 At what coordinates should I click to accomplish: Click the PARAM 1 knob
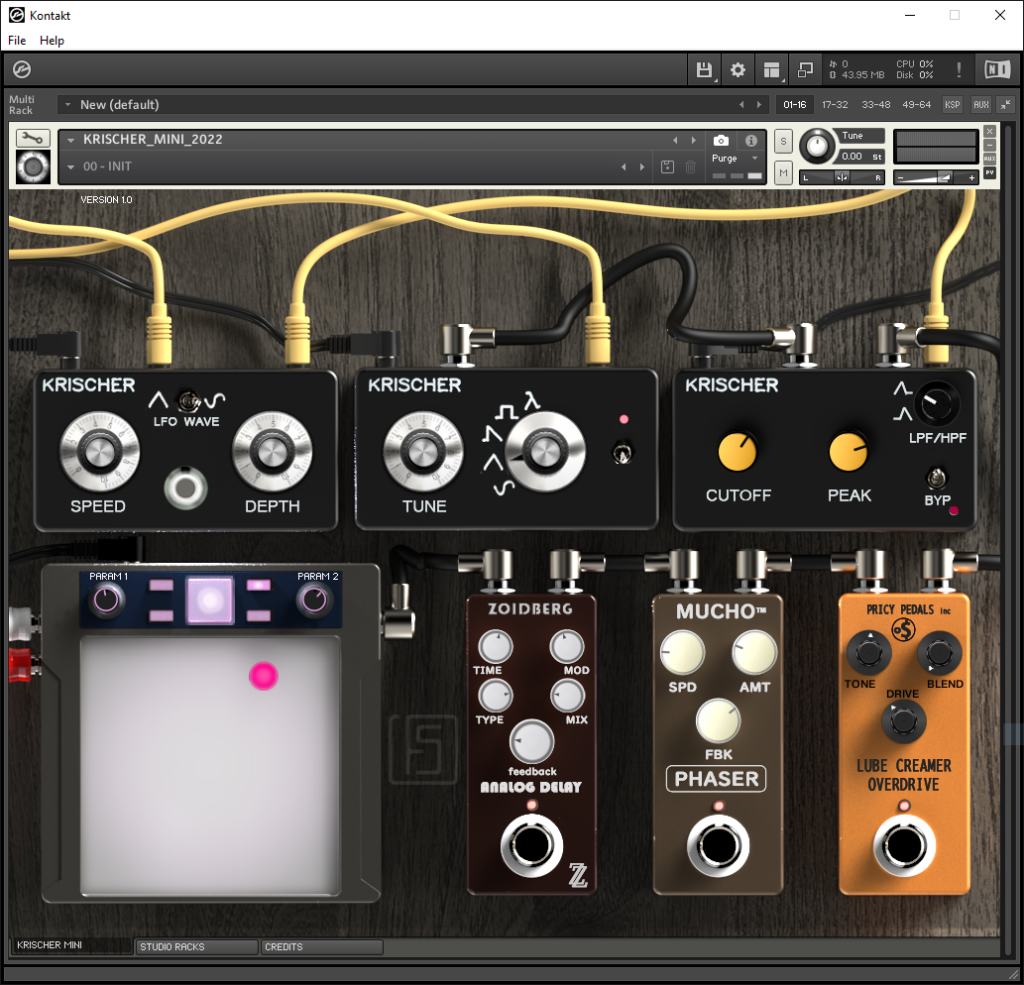point(107,600)
